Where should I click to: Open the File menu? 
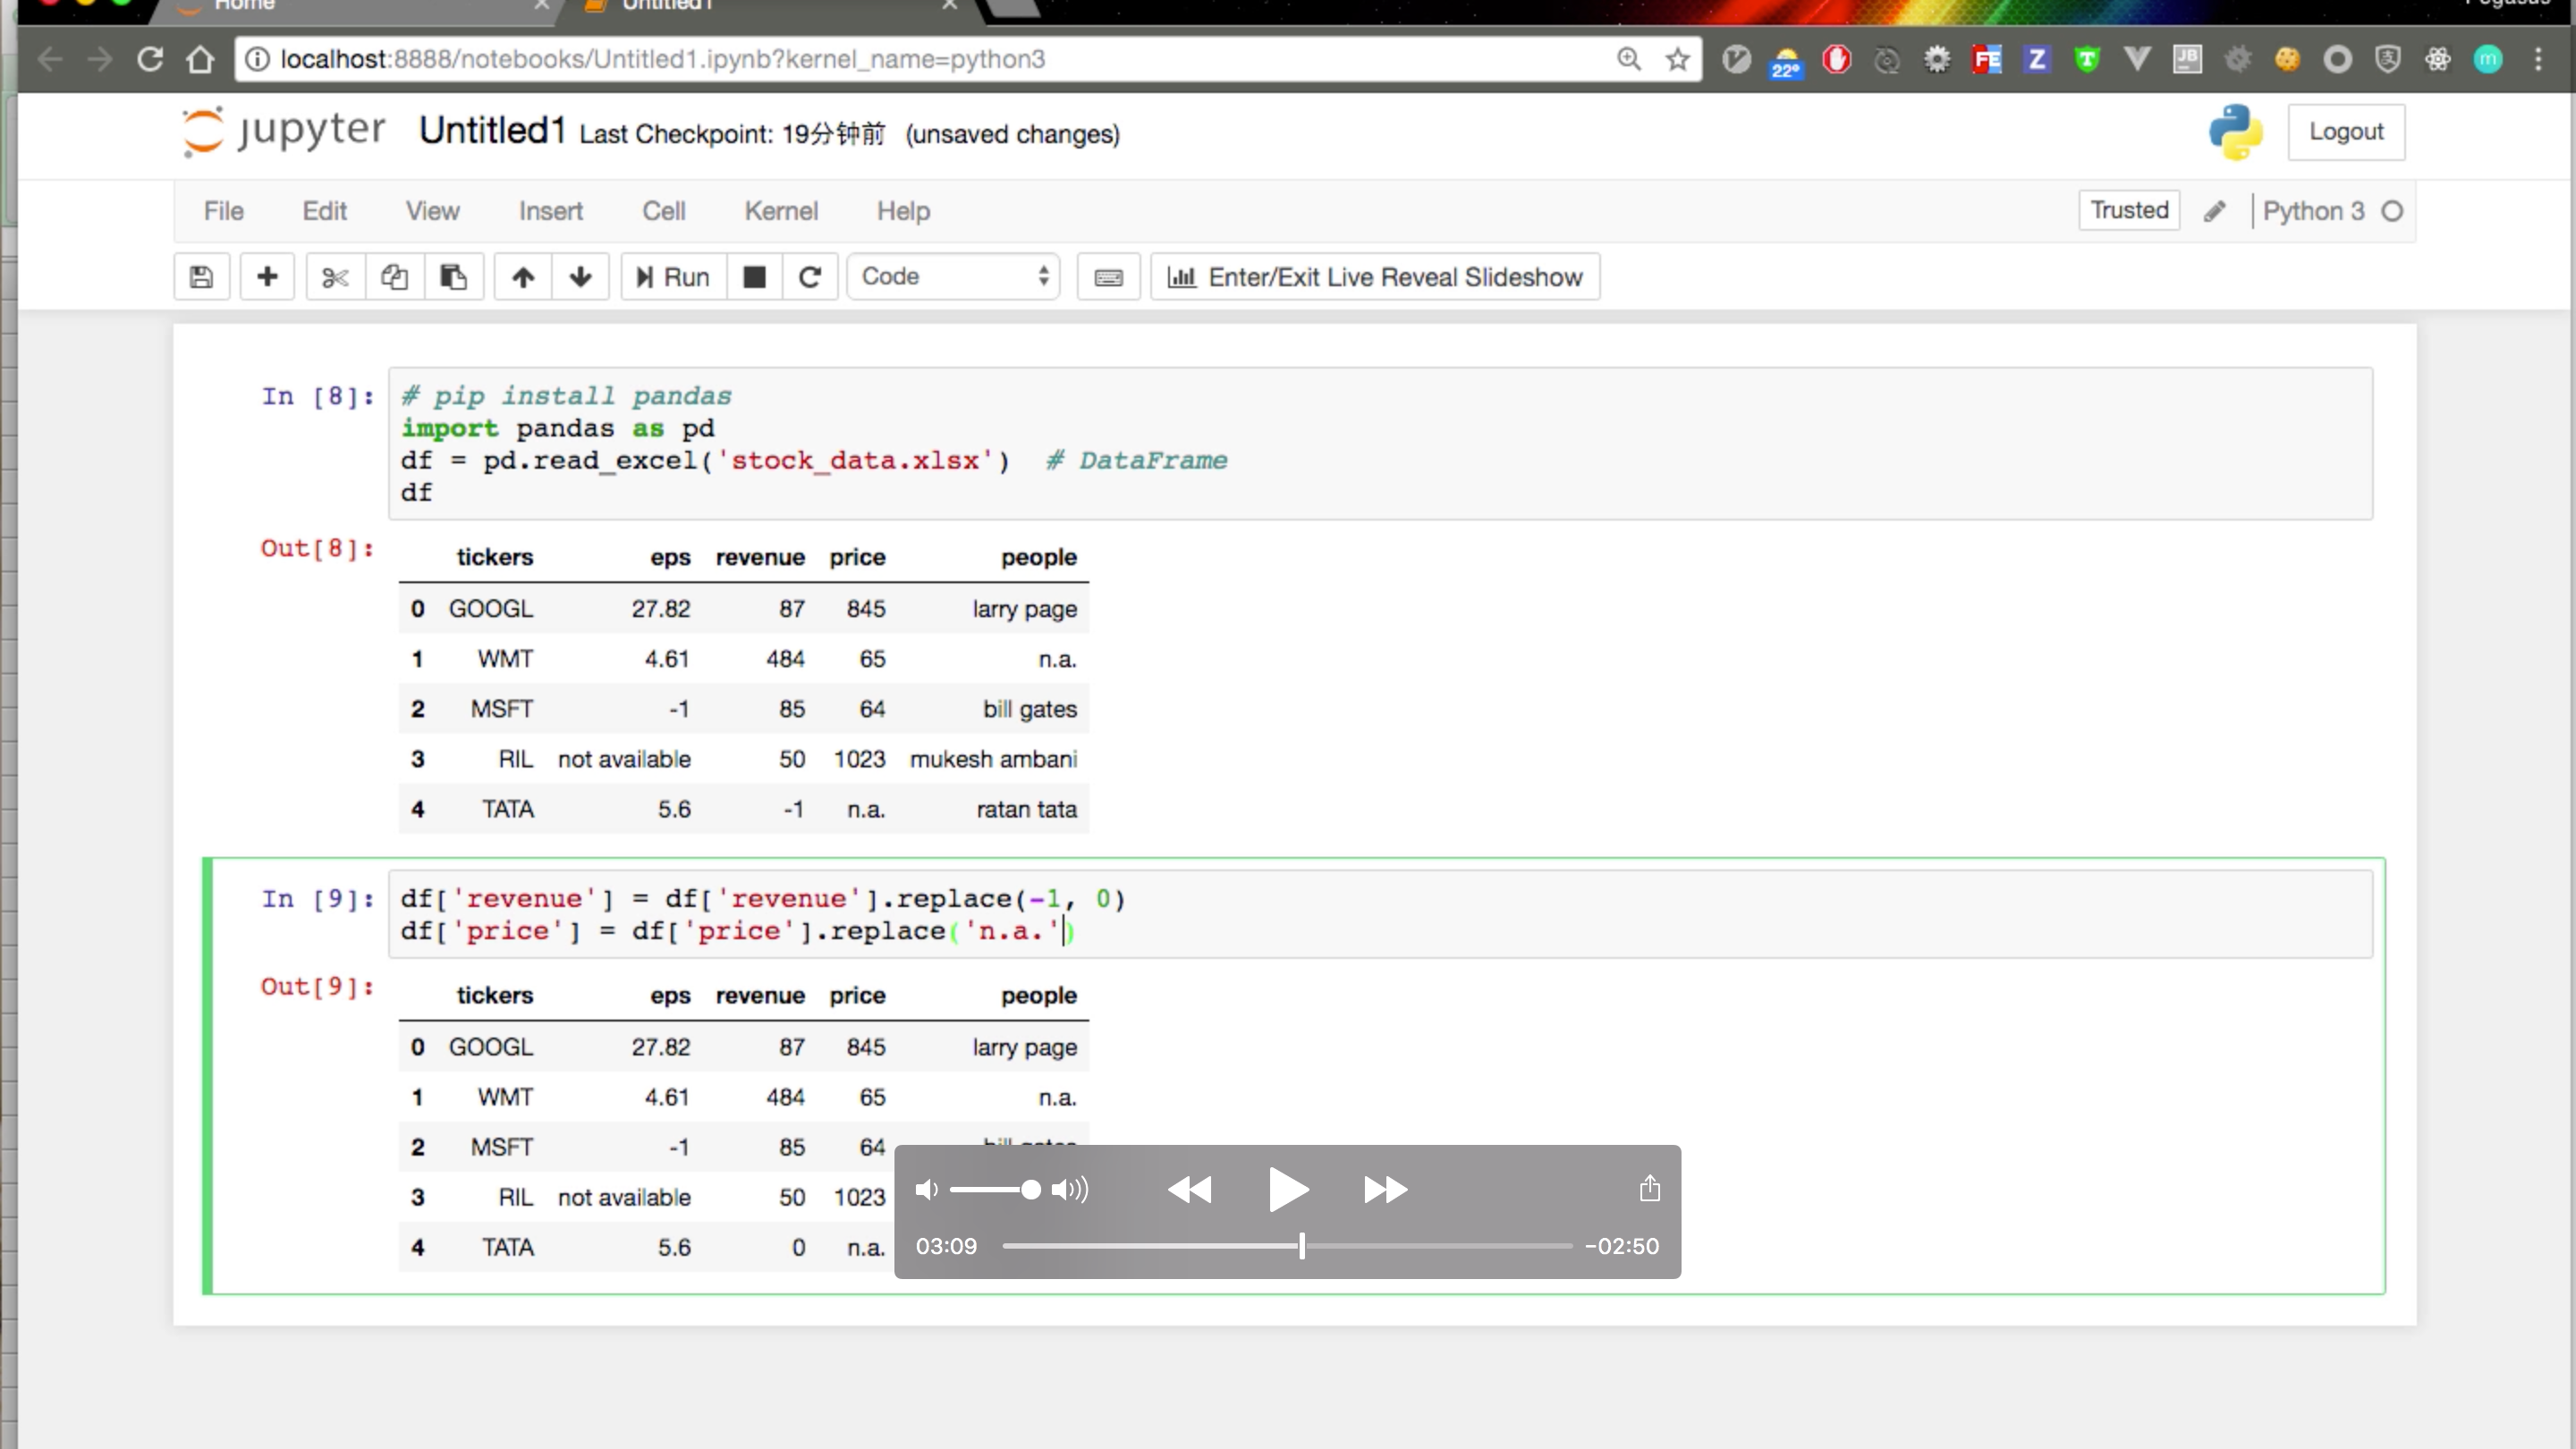point(223,211)
